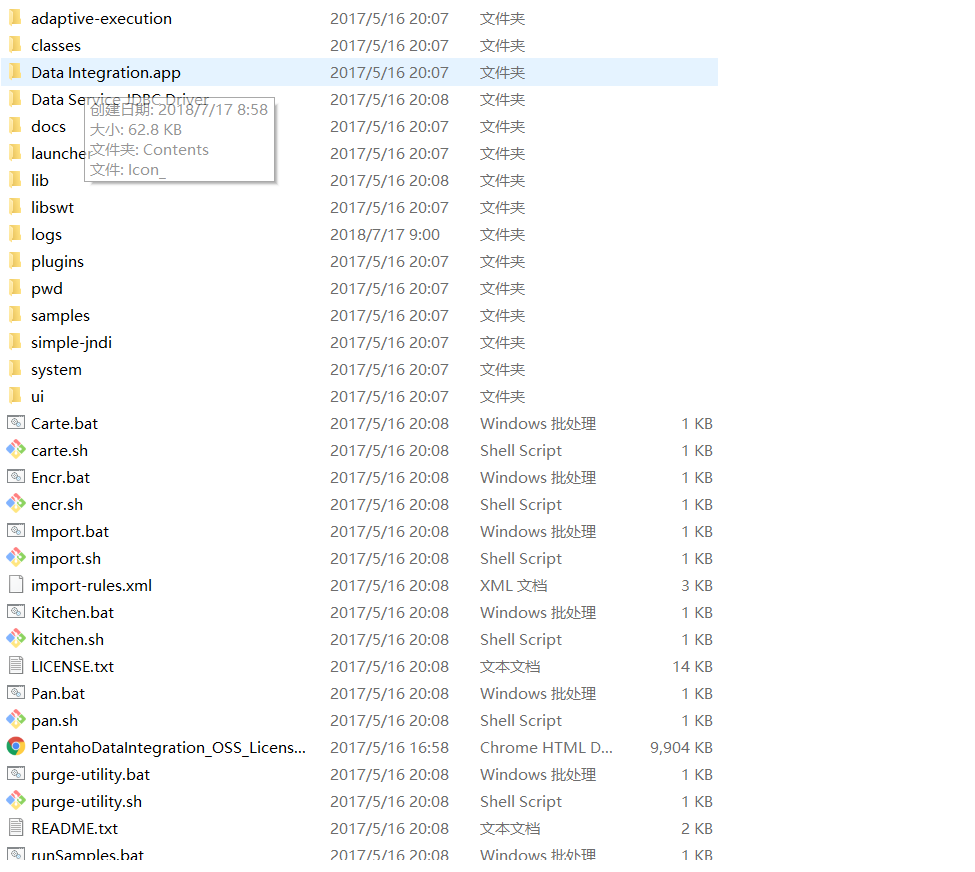Select the file name import.sh
Screen dimensions: 975x872
pos(66,559)
